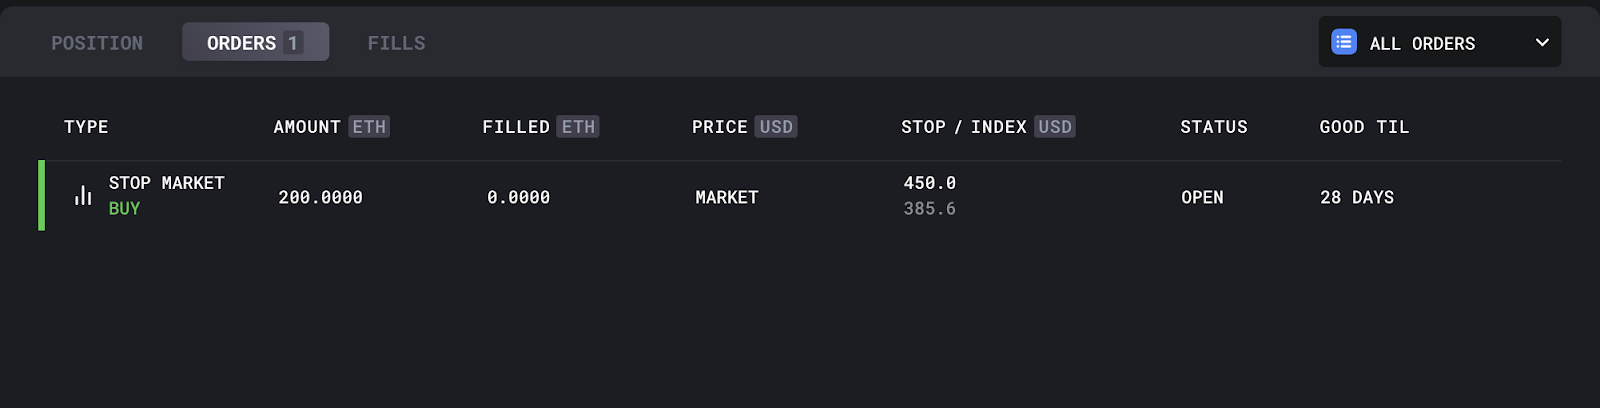This screenshot has width=1600, height=408.
Task: Expand the All Orders dropdown chevron
Action: point(1541,42)
